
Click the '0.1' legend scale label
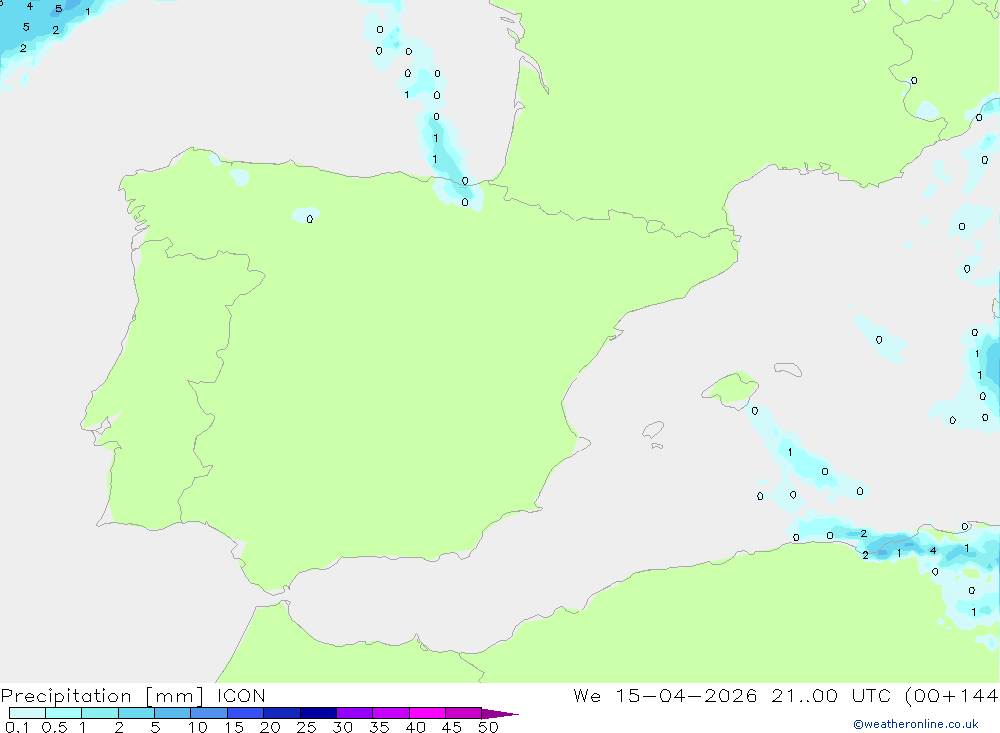pos(17,727)
